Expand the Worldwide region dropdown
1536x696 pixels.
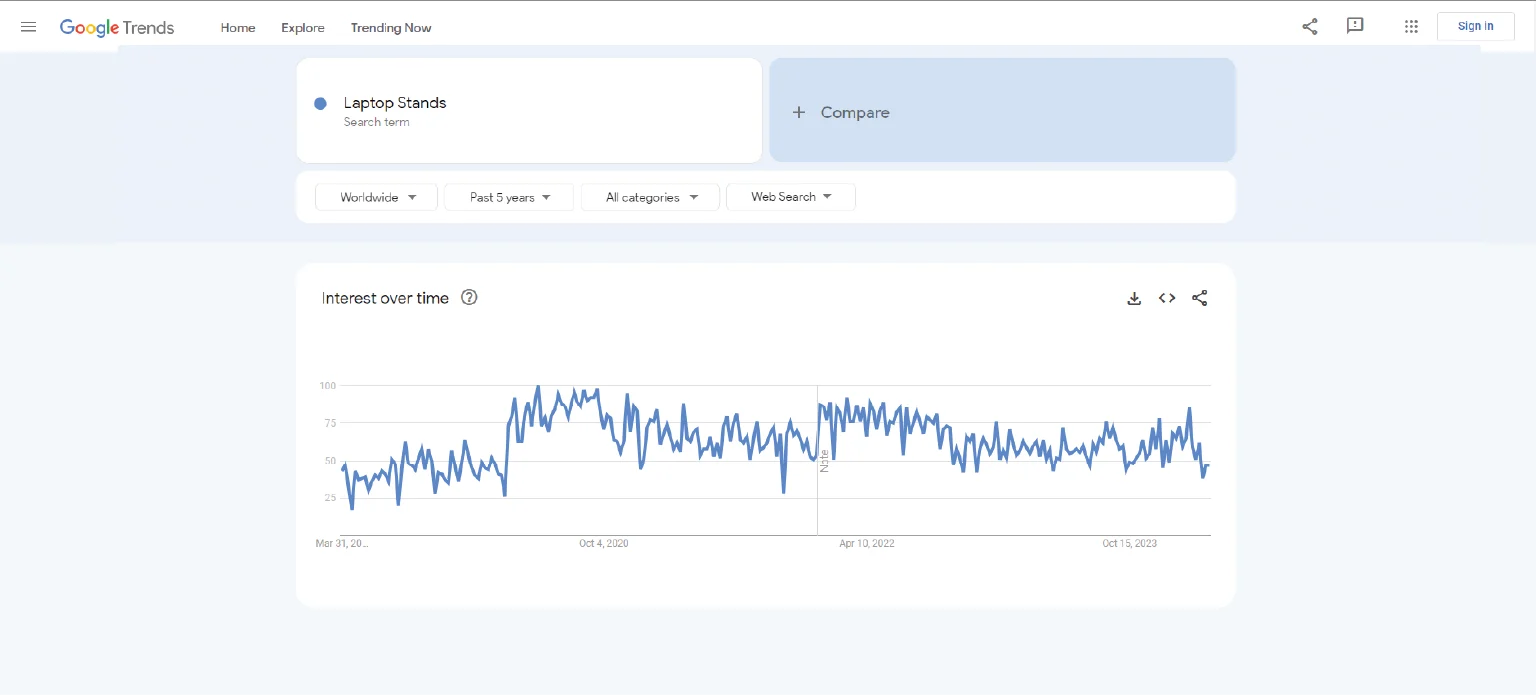pos(376,197)
